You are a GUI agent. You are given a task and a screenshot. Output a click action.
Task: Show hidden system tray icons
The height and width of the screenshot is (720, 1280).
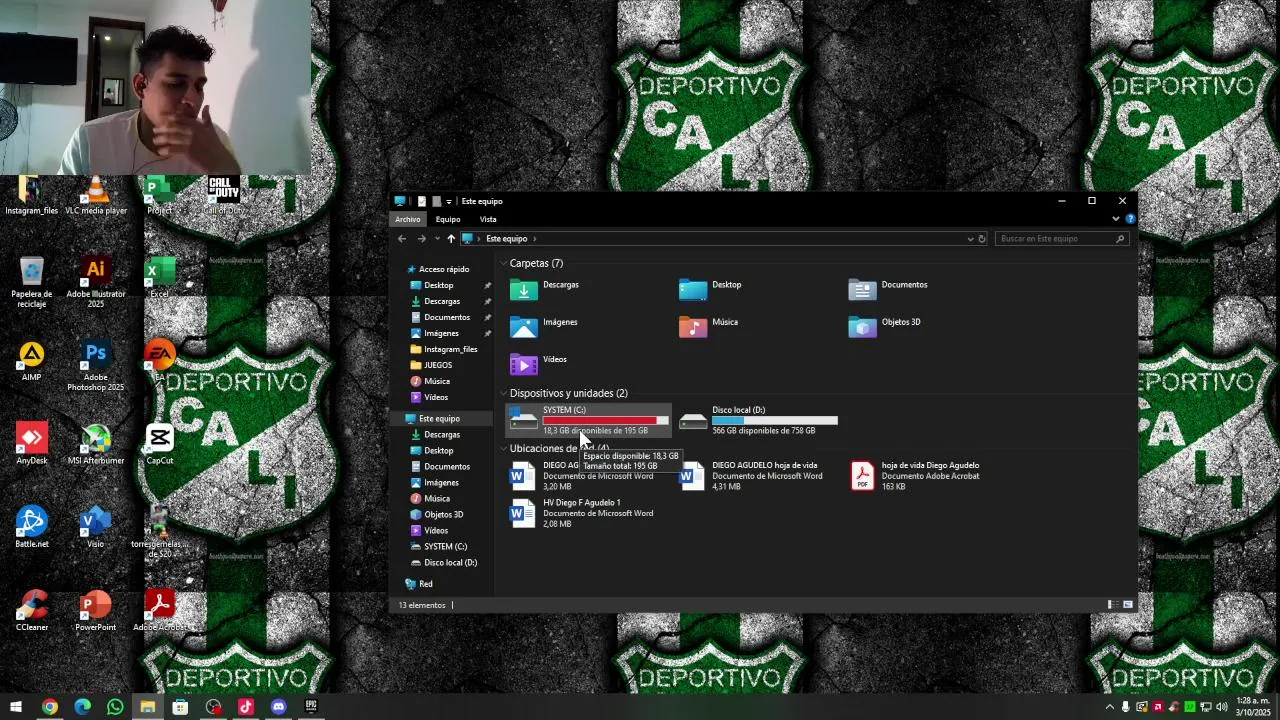(x=1109, y=707)
